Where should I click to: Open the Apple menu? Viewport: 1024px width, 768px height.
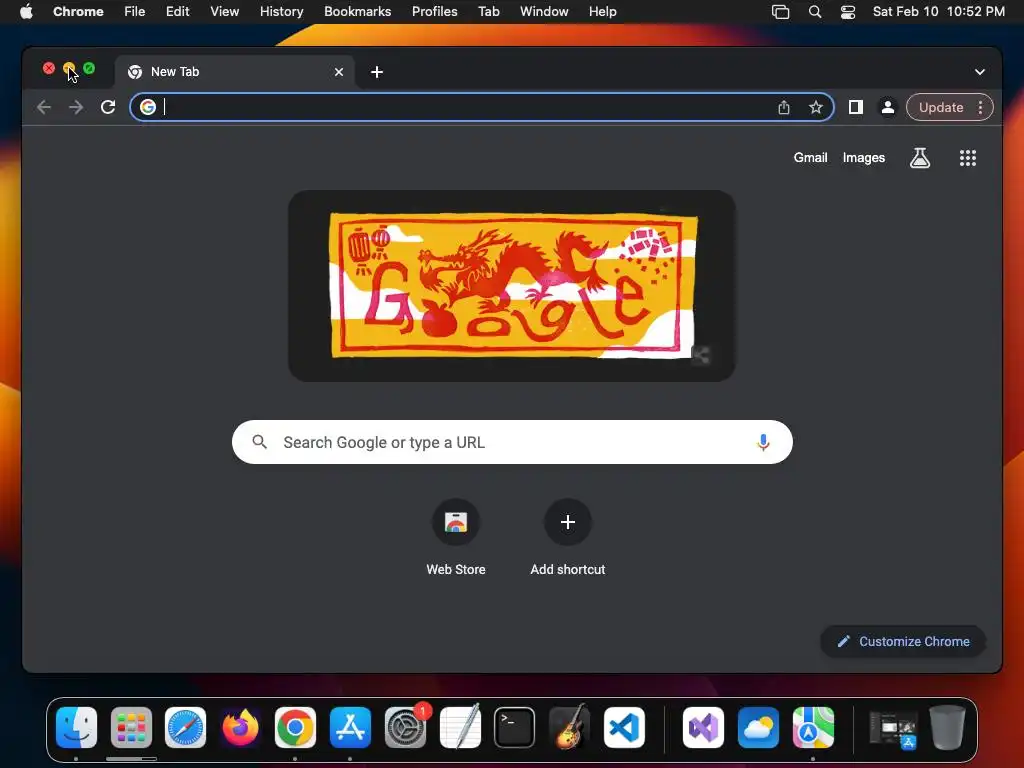pos(26,11)
